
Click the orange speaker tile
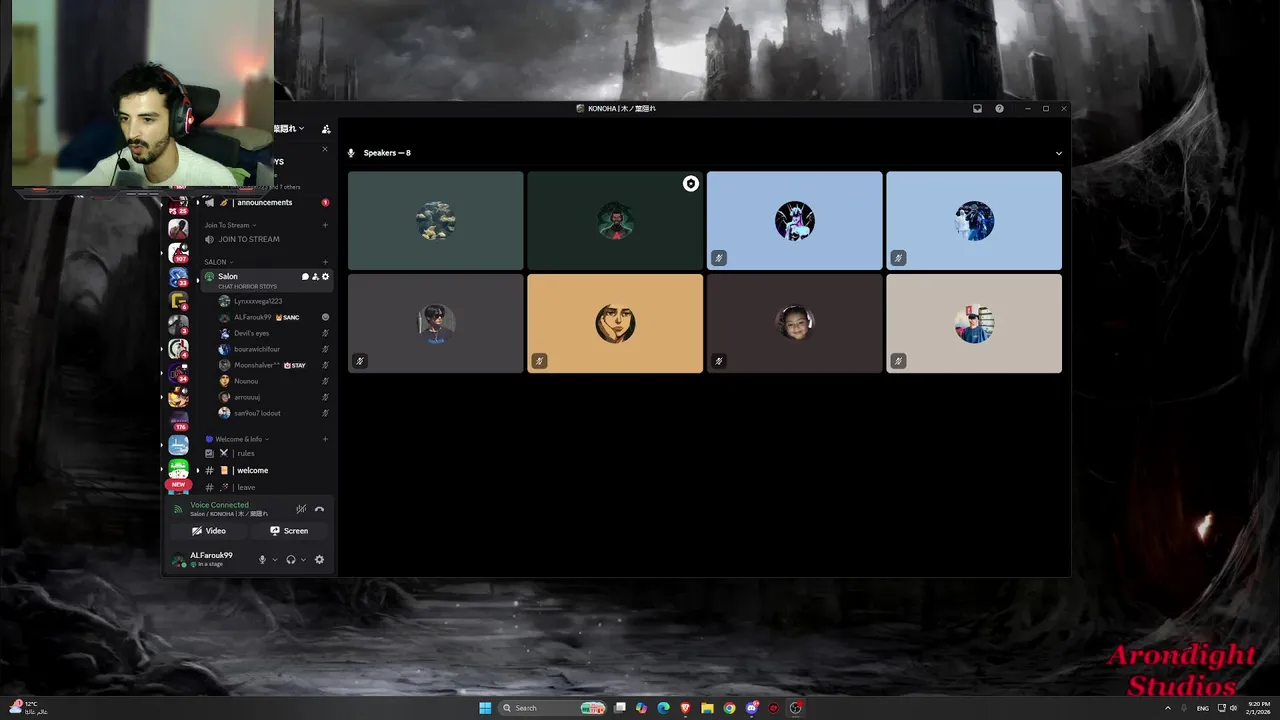click(615, 323)
